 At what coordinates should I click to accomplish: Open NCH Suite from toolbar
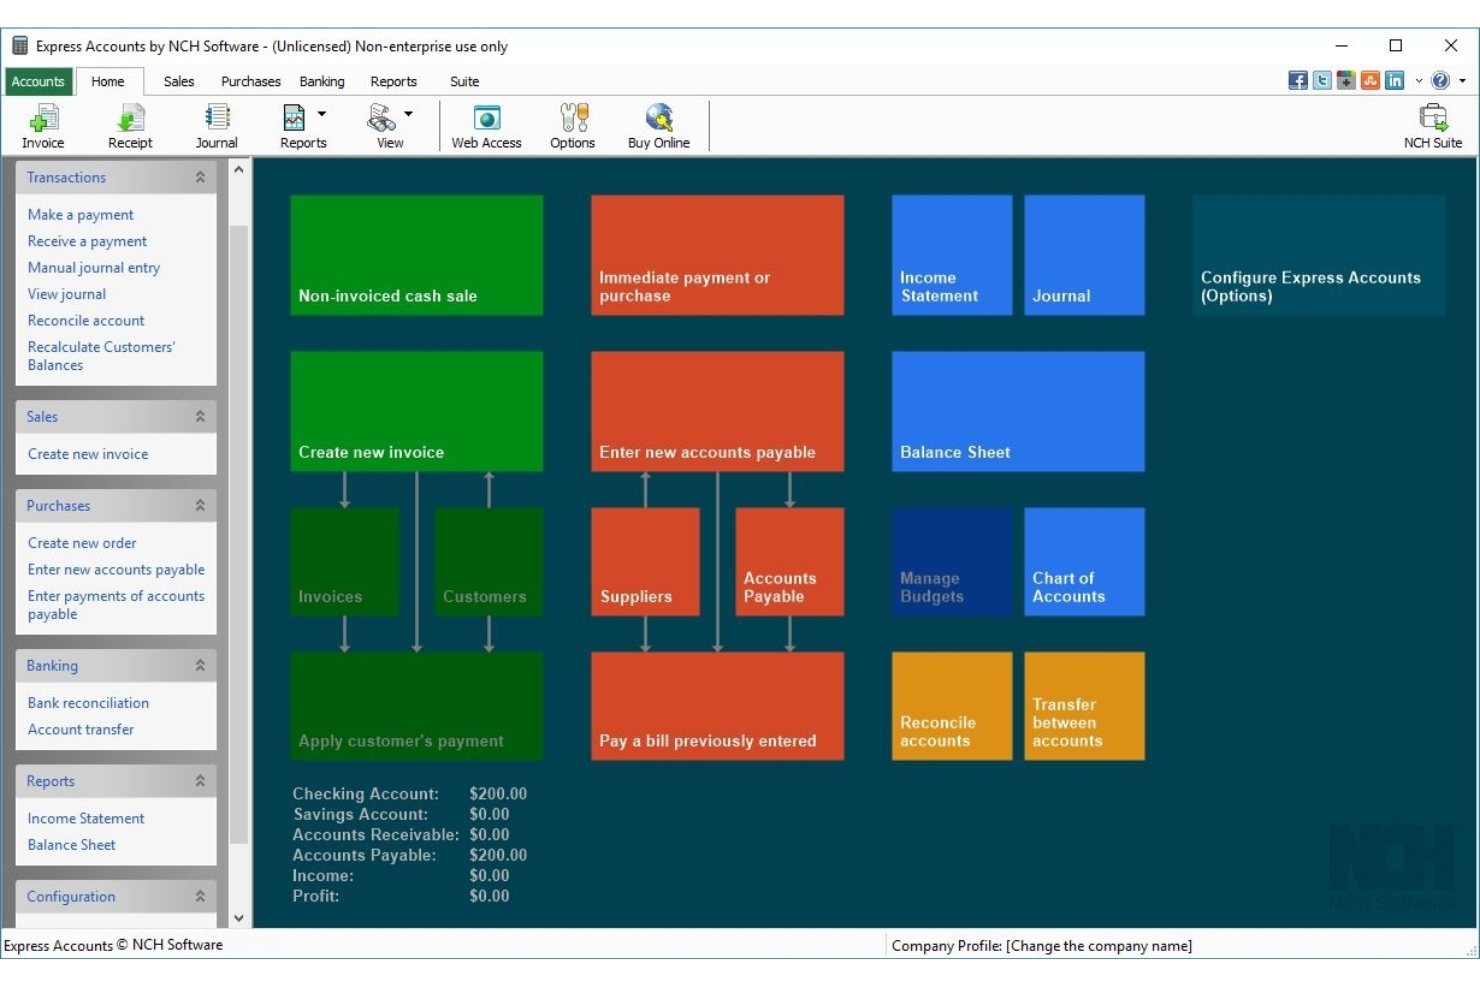(1432, 126)
